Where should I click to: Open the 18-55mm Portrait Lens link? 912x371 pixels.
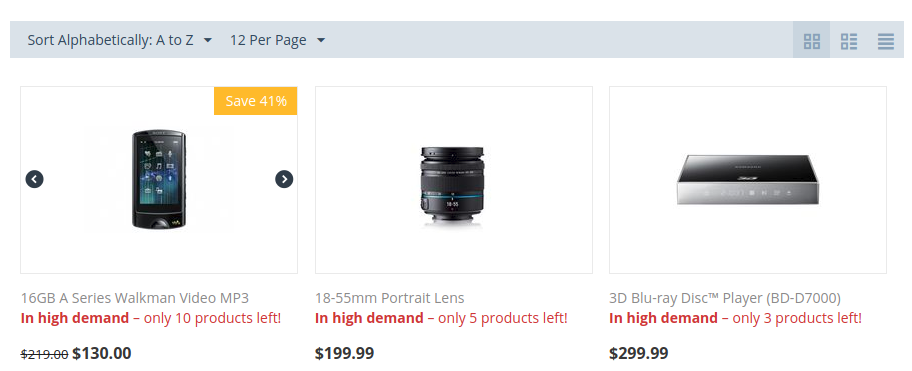pos(390,298)
